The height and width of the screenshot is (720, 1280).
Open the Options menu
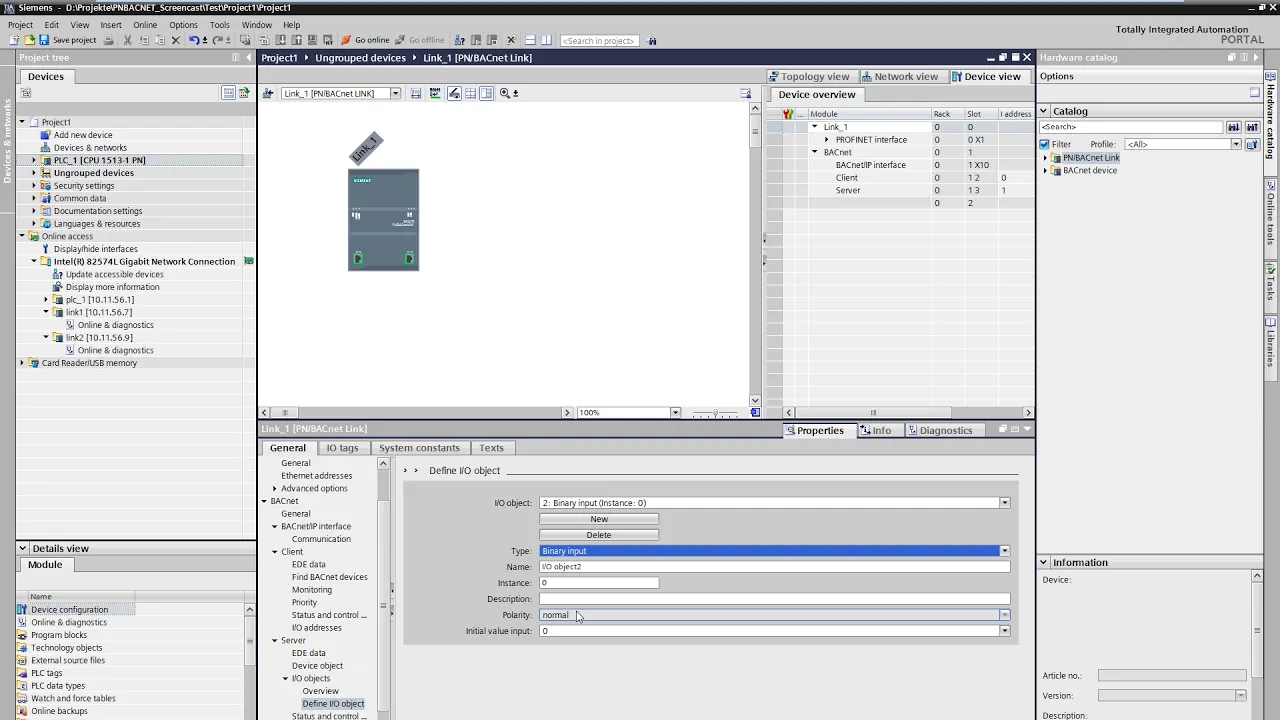click(183, 25)
